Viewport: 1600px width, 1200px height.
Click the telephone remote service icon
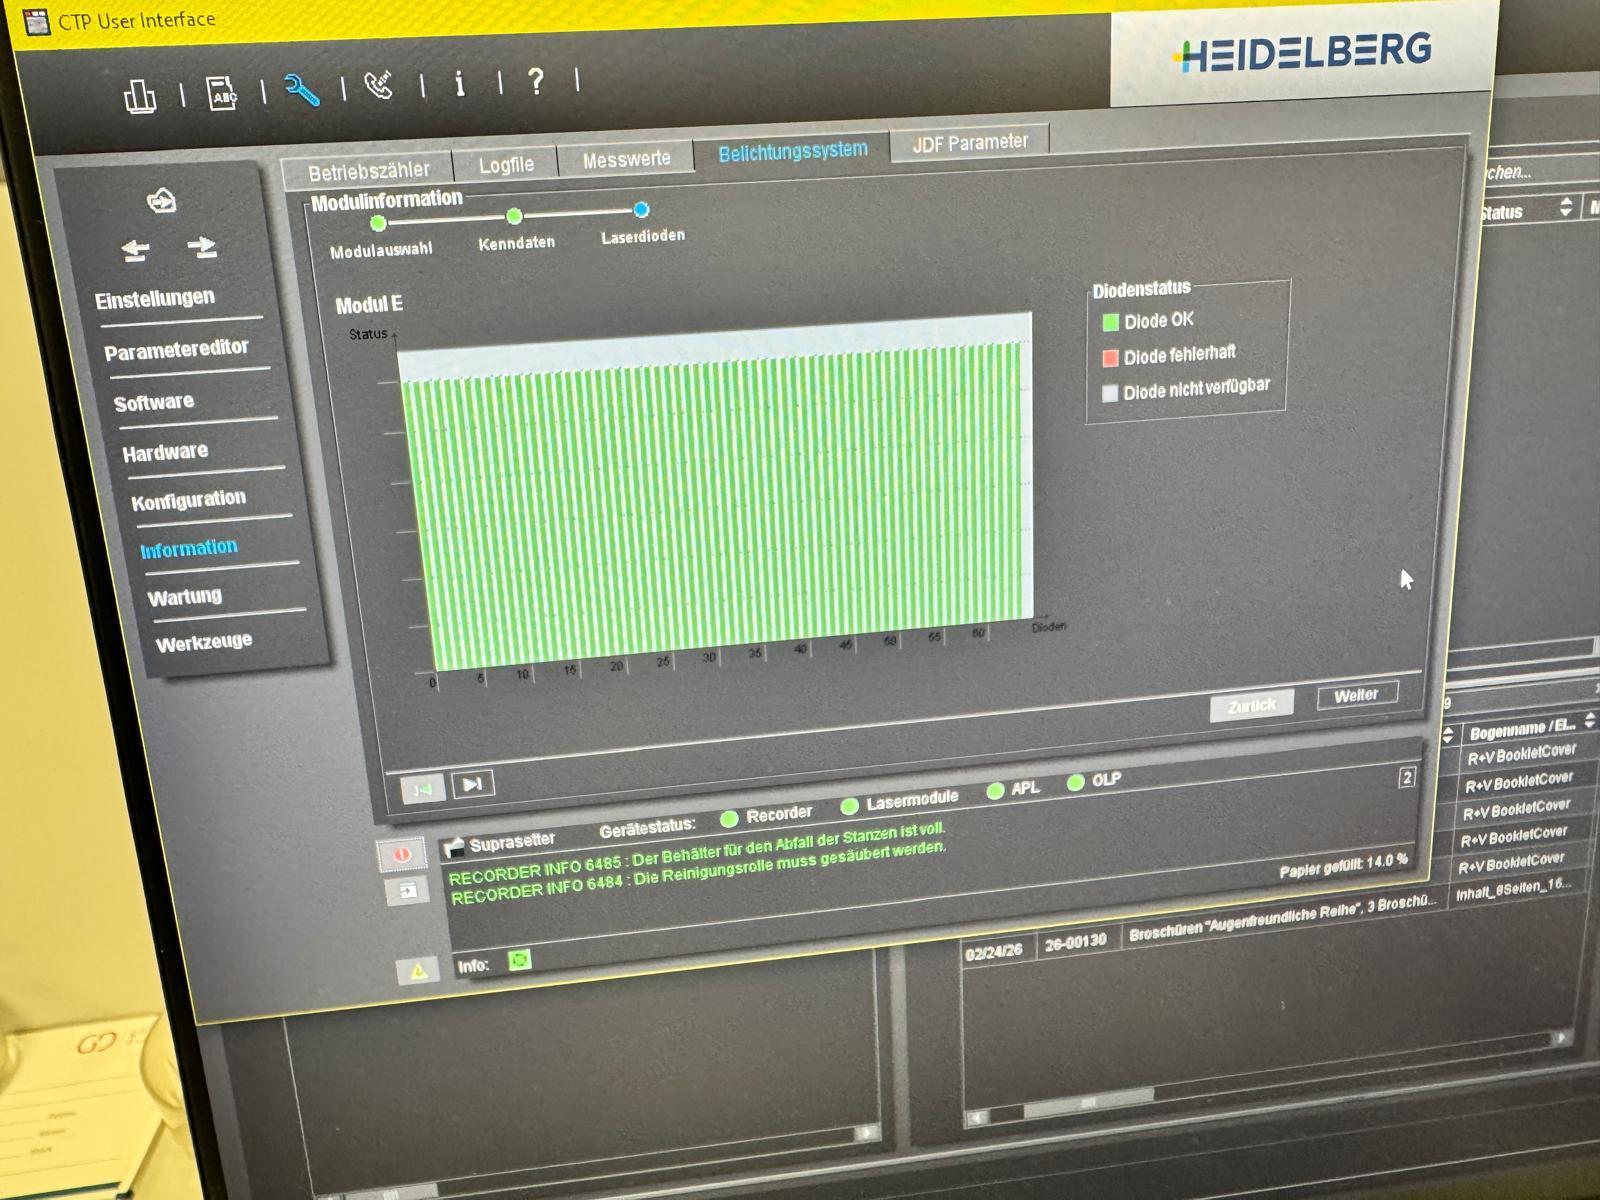[x=379, y=86]
